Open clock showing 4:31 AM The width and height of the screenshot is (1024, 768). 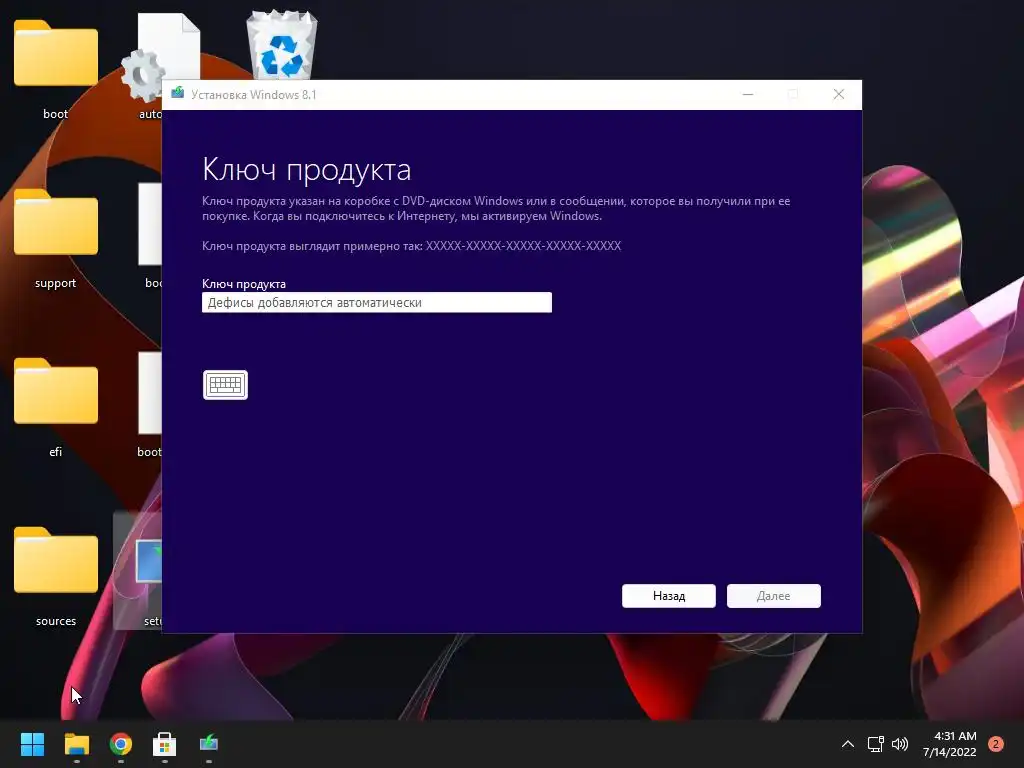pos(950,744)
